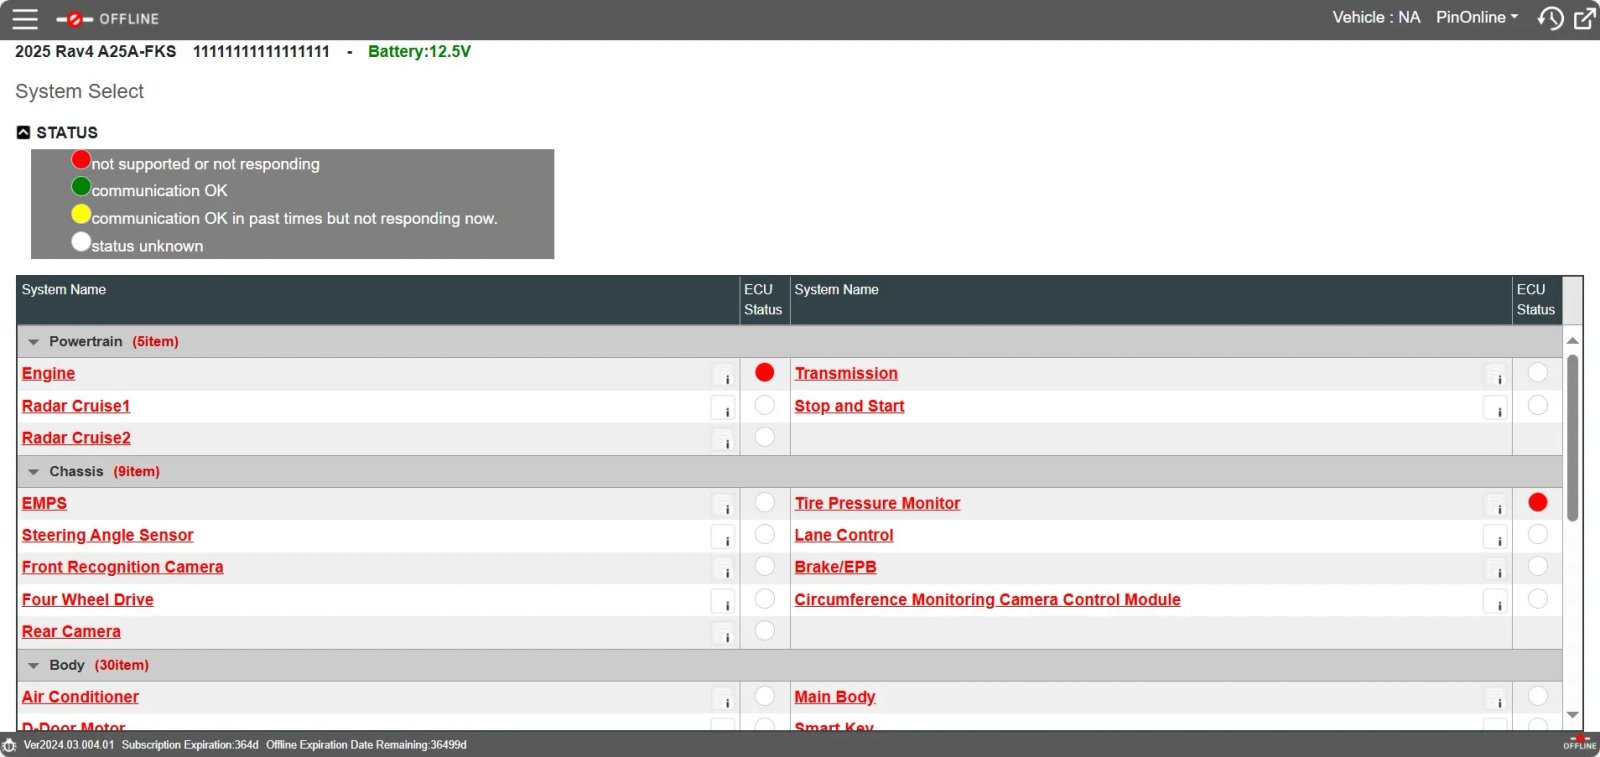The height and width of the screenshot is (757, 1600).
Task: Click the red legend swatch for not supported
Action: tap(81, 160)
